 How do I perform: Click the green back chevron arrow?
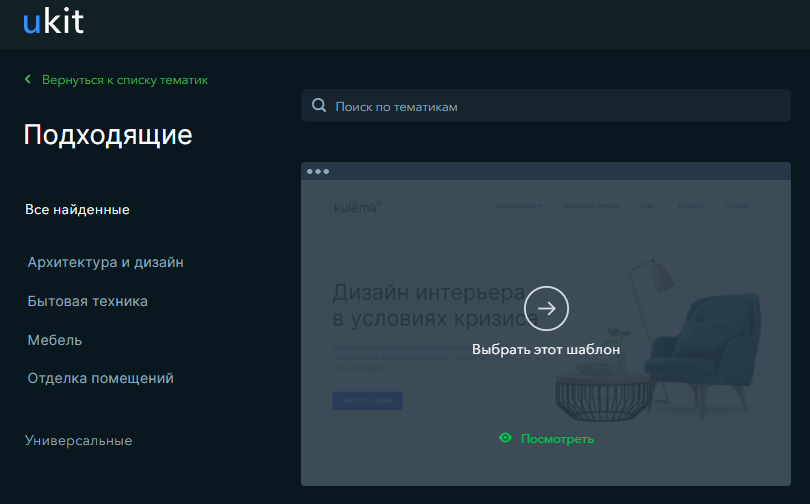point(28,79)
